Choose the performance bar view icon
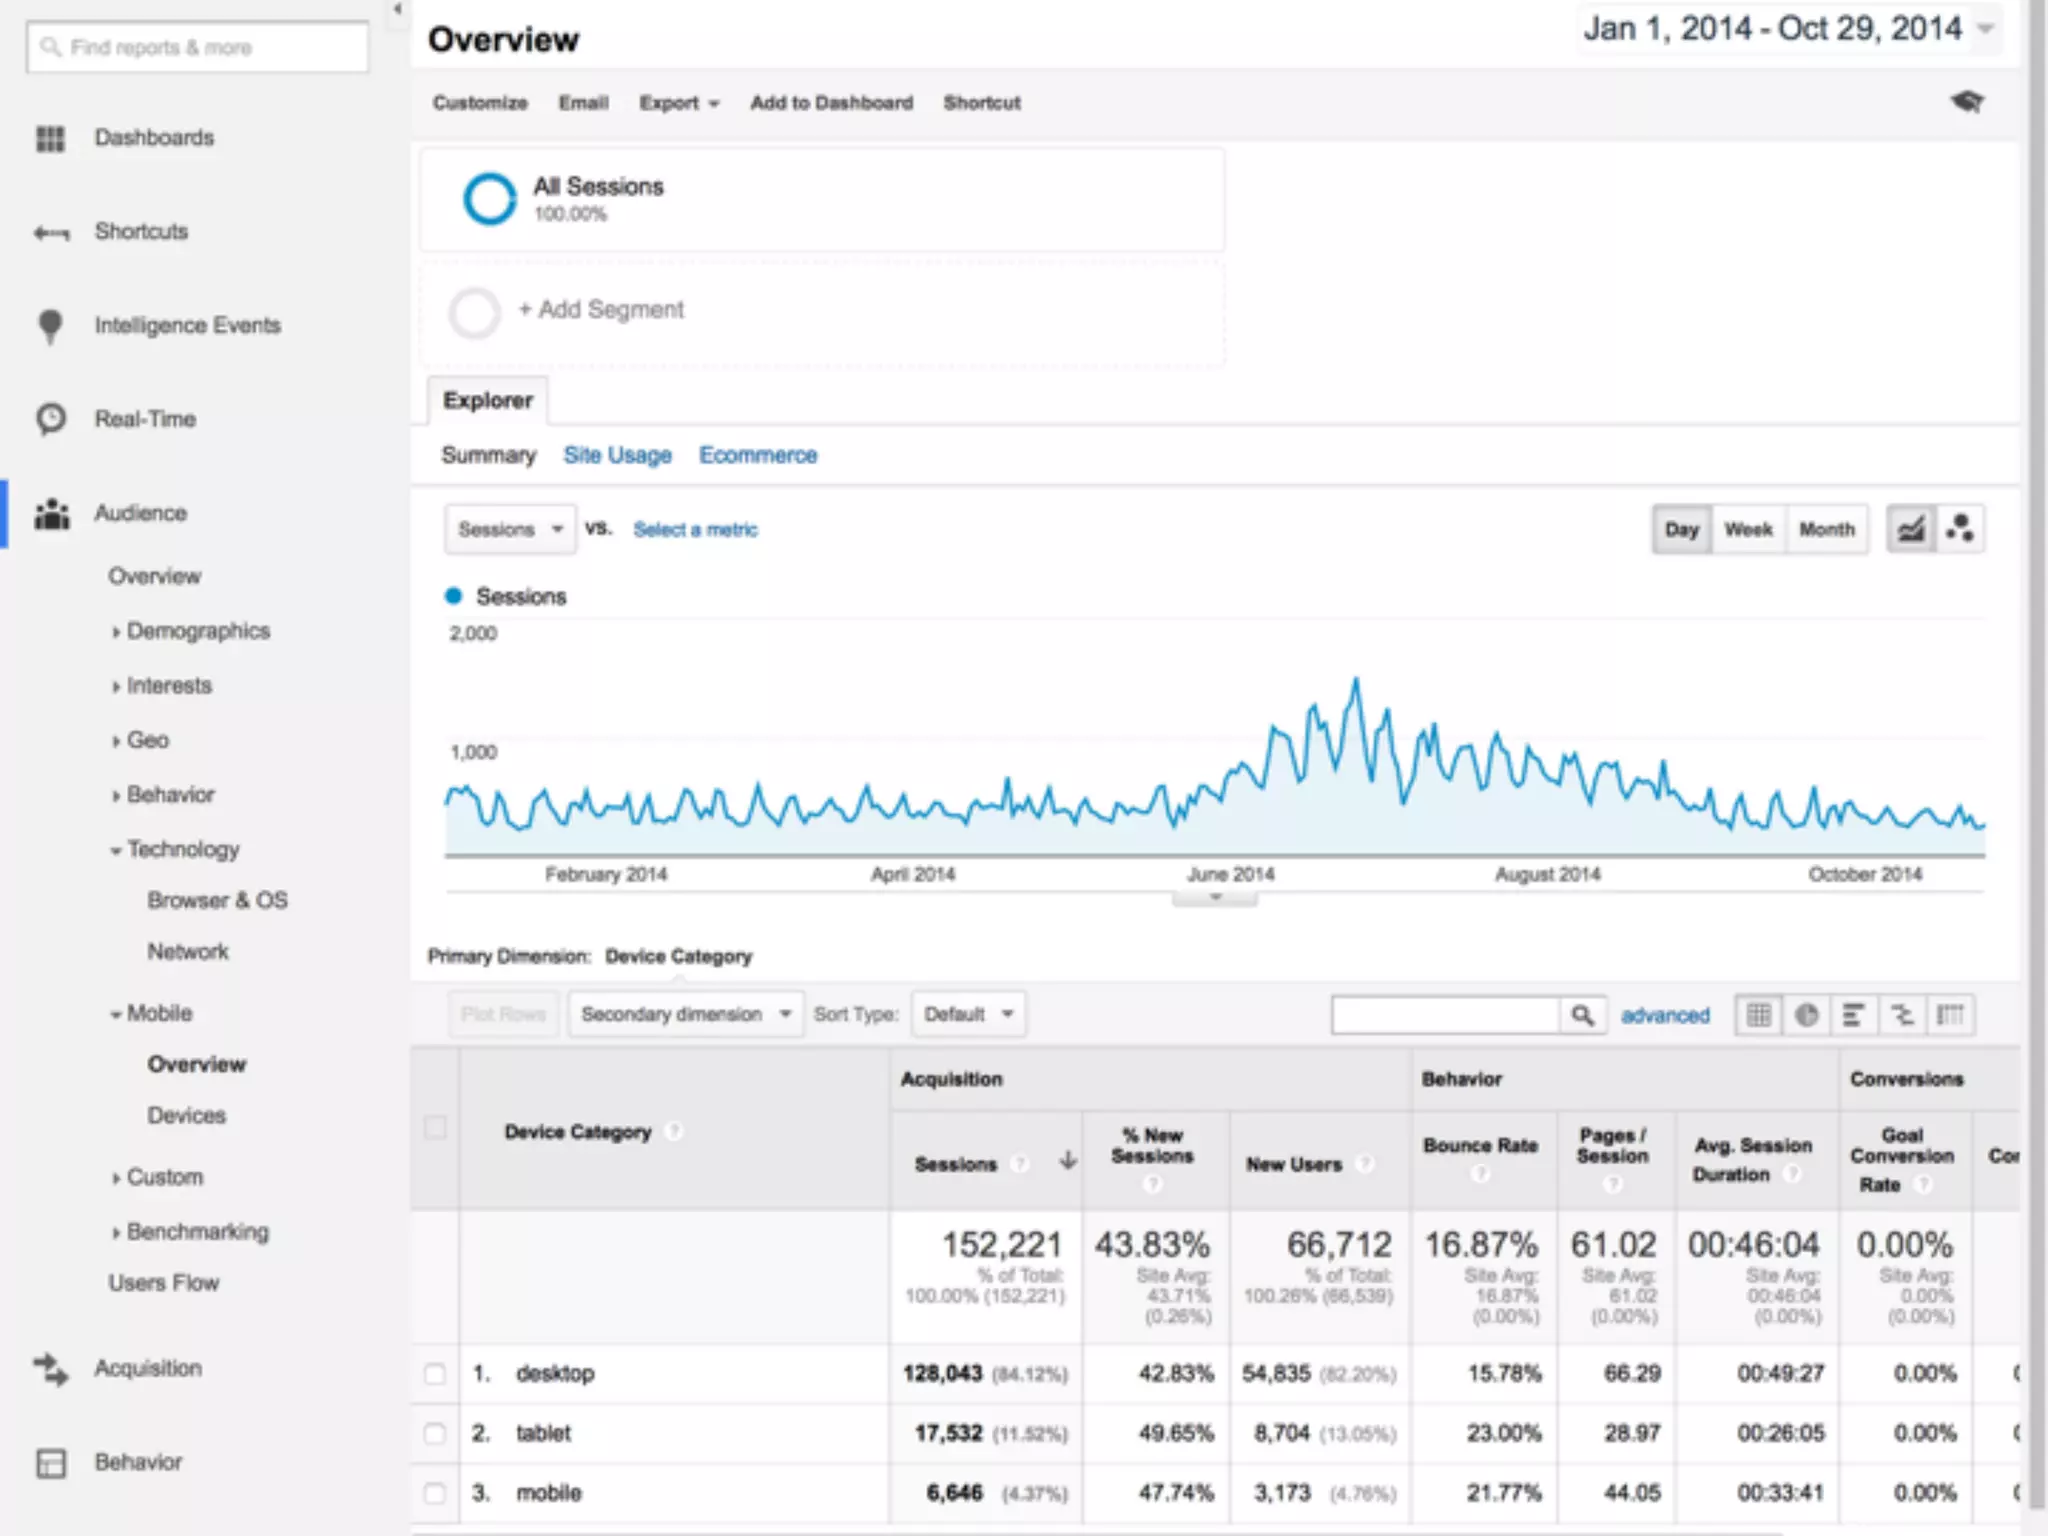This screenshot has width=2048, height=1536. 1853,1016
